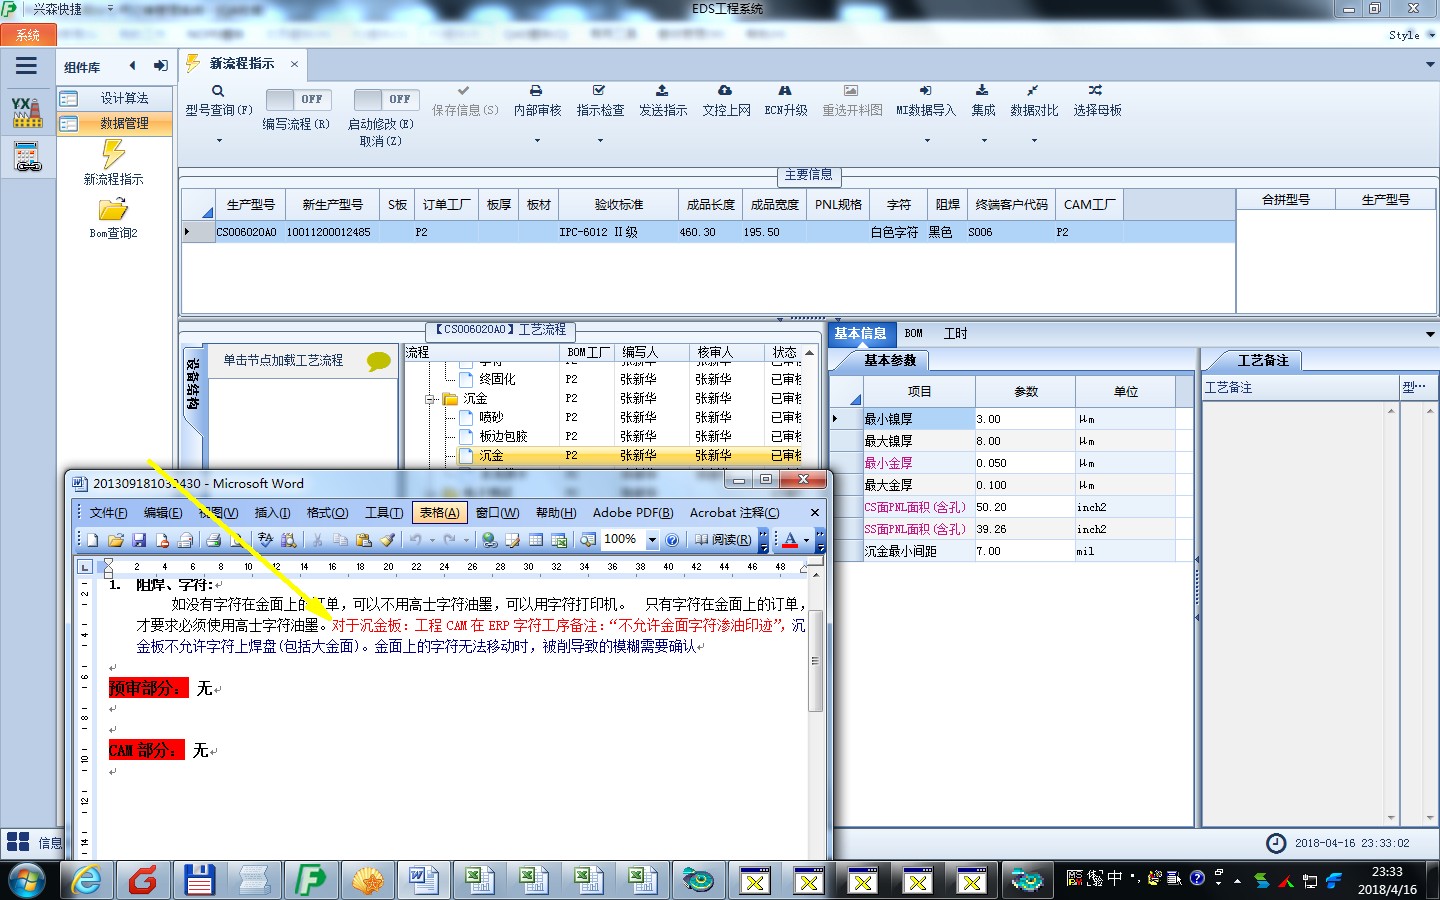Select the 数据管理 sidebar item

point(113,123)
